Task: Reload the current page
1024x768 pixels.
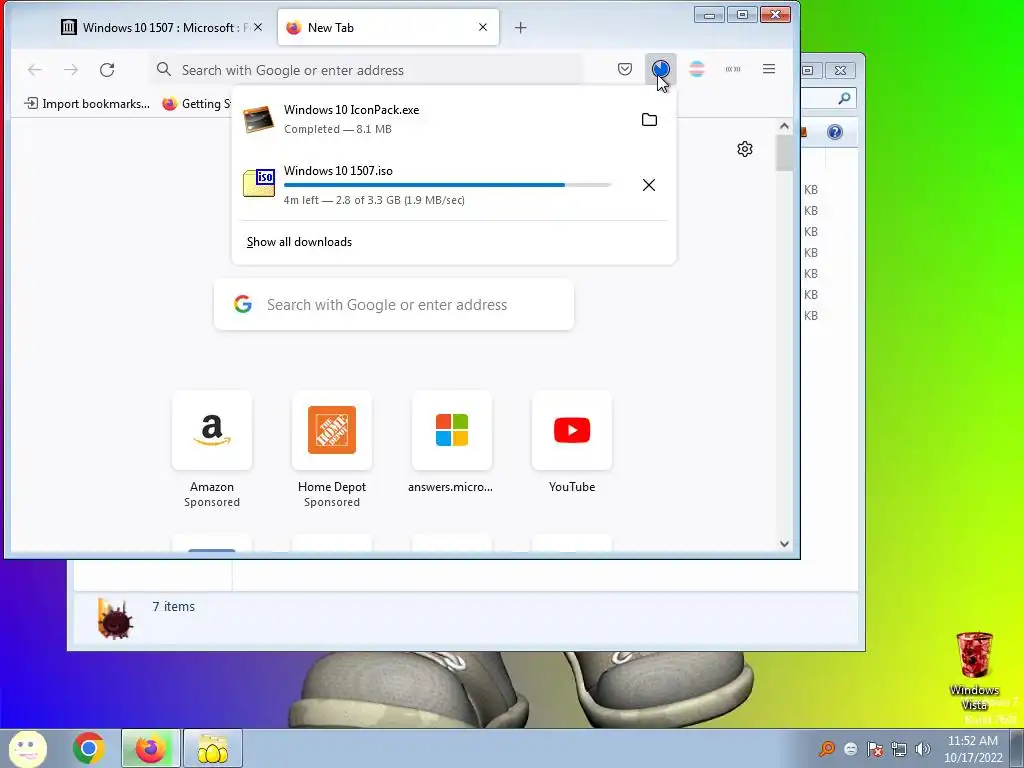Action: coord(107,70)
